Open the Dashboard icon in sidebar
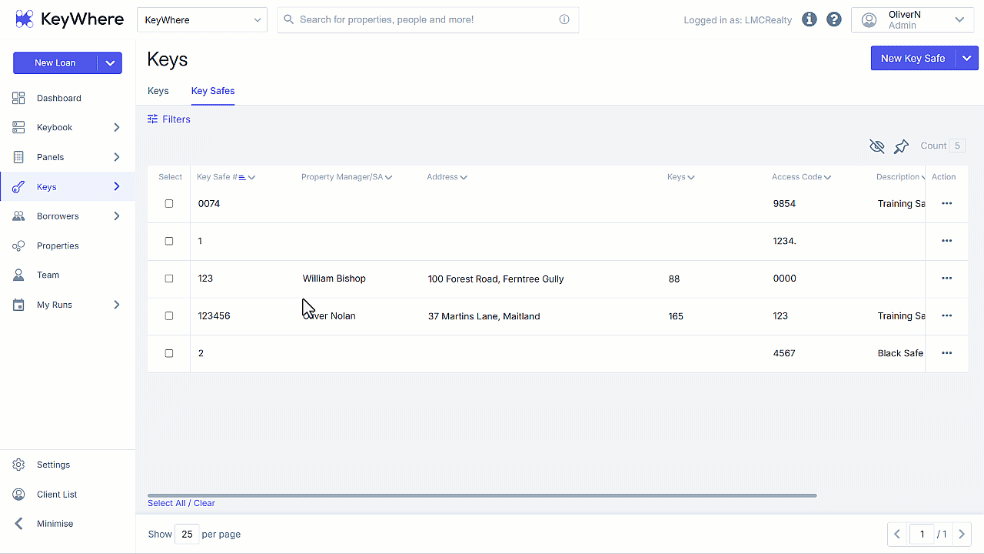The height and width of the screenshot is (554, 984). (18, 98)
